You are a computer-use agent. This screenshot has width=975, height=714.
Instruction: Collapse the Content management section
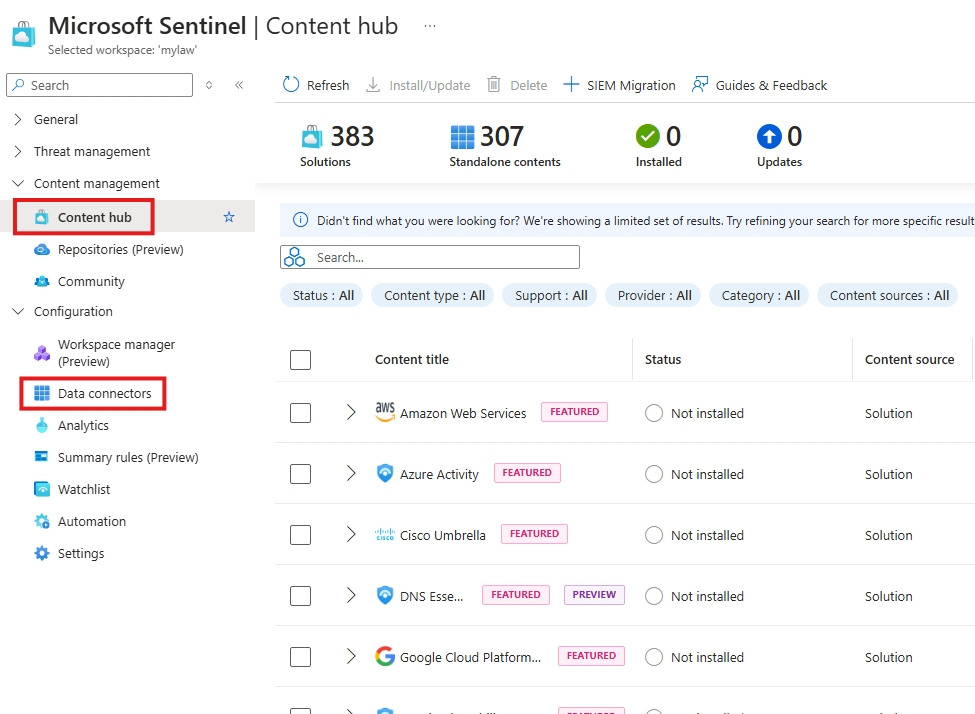[x=18, y=183]
